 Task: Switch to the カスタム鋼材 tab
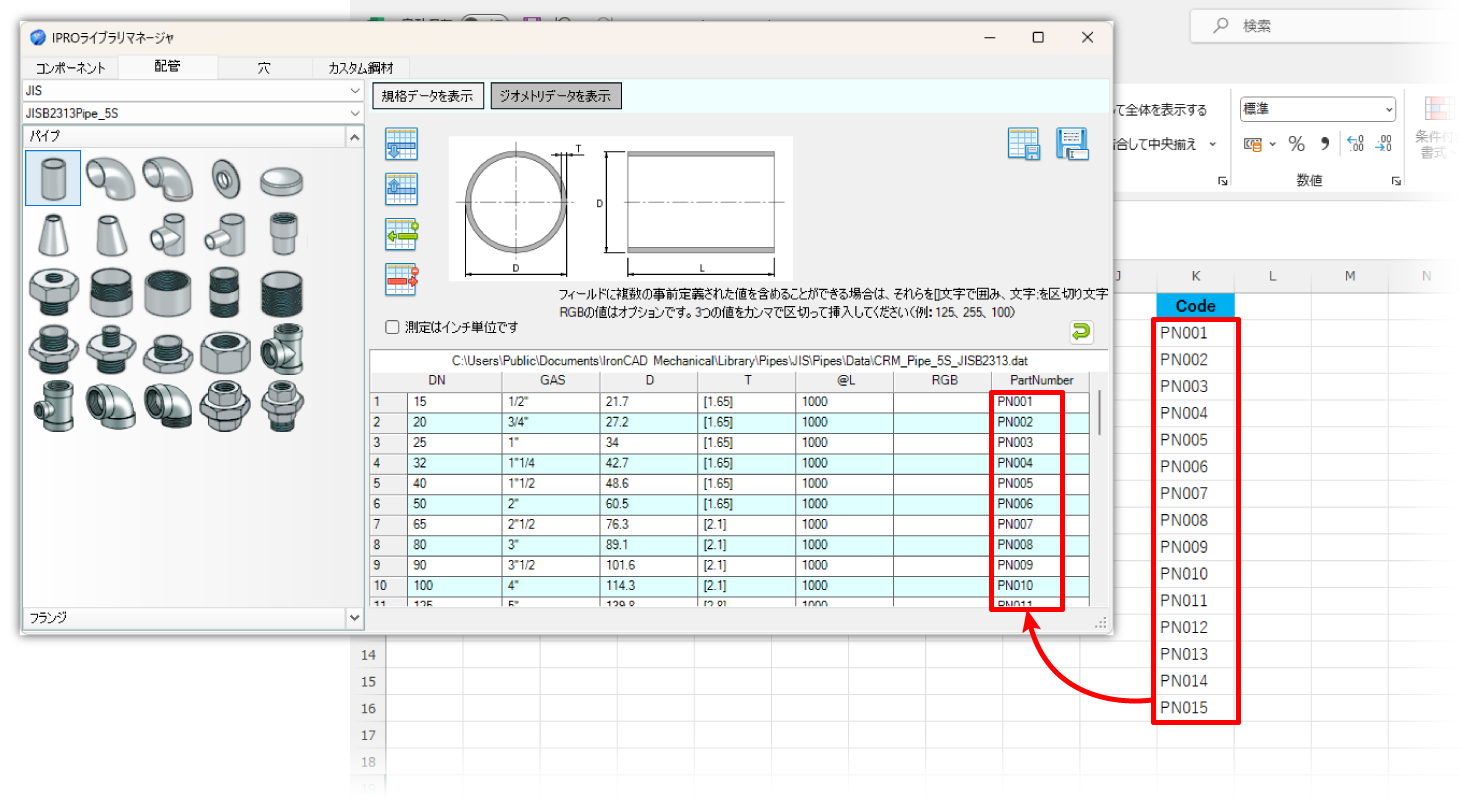coord(361,68)
